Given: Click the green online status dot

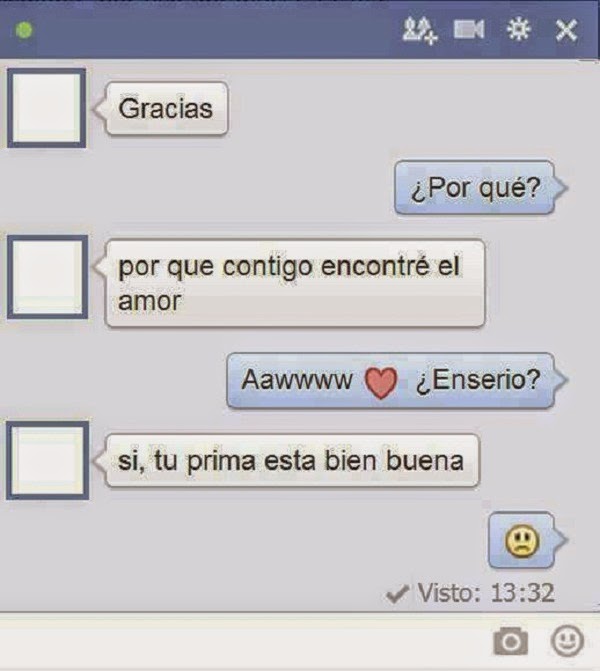Looking at the screenshot, I should coord(24,30).
